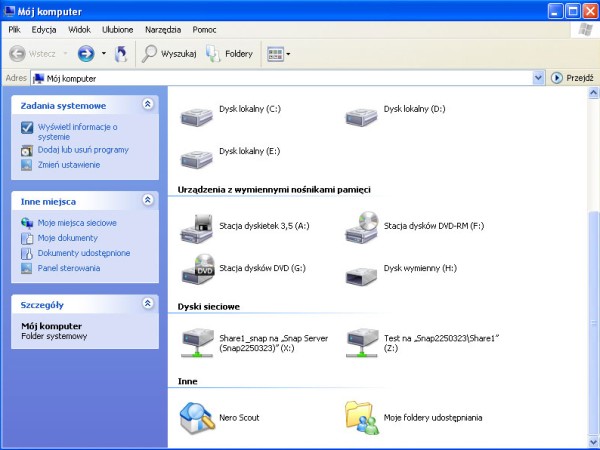Open Moje foldery udostępniania icon
The width and height of the screenshot is (600, 450).
click(361, 414)
